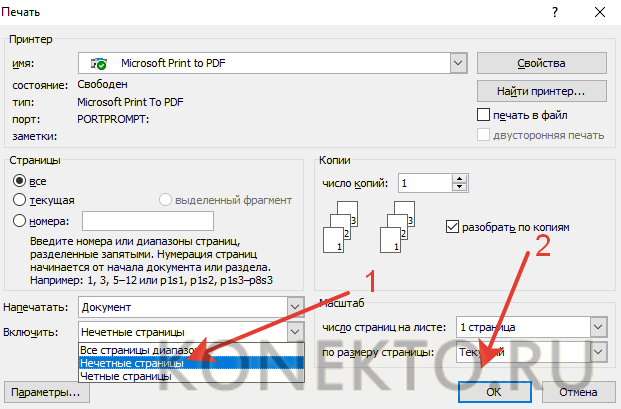Viewport: 621px width, 409px height.
Task: Select the 'текущая' page radio button
Action: [19, 200]
